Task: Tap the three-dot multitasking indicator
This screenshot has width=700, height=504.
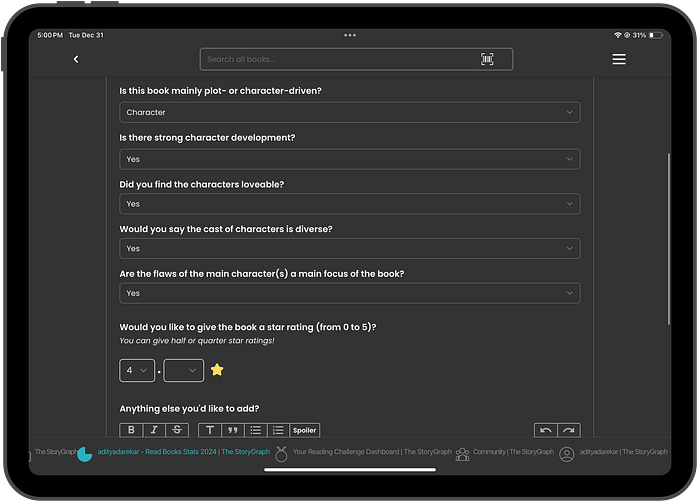Action: pyautogui.click(x=350, y=35)
